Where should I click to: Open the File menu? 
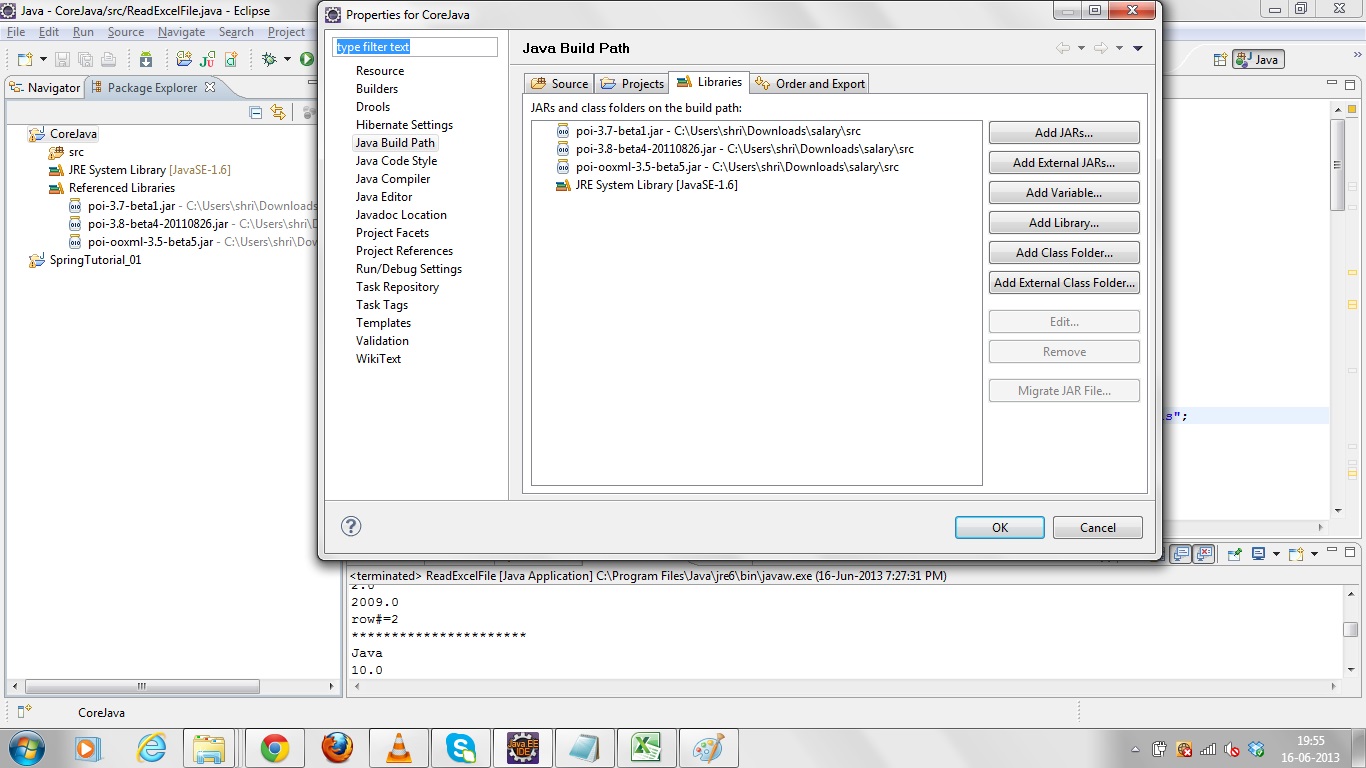point(16,32)
